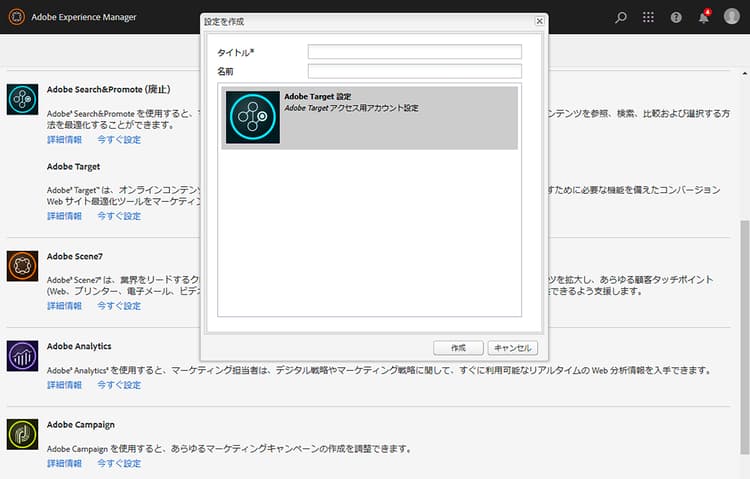Click the Adobe Target 設定 template title

tap(318, 97)
